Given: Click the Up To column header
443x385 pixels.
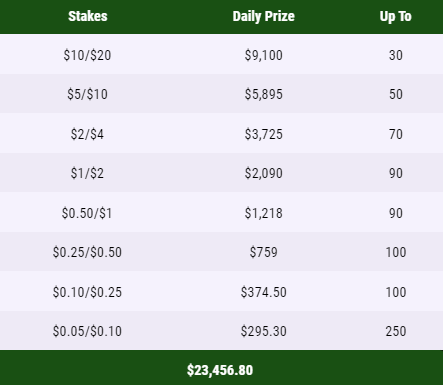Looking at the screenshot, I should (x=395, y=16).
